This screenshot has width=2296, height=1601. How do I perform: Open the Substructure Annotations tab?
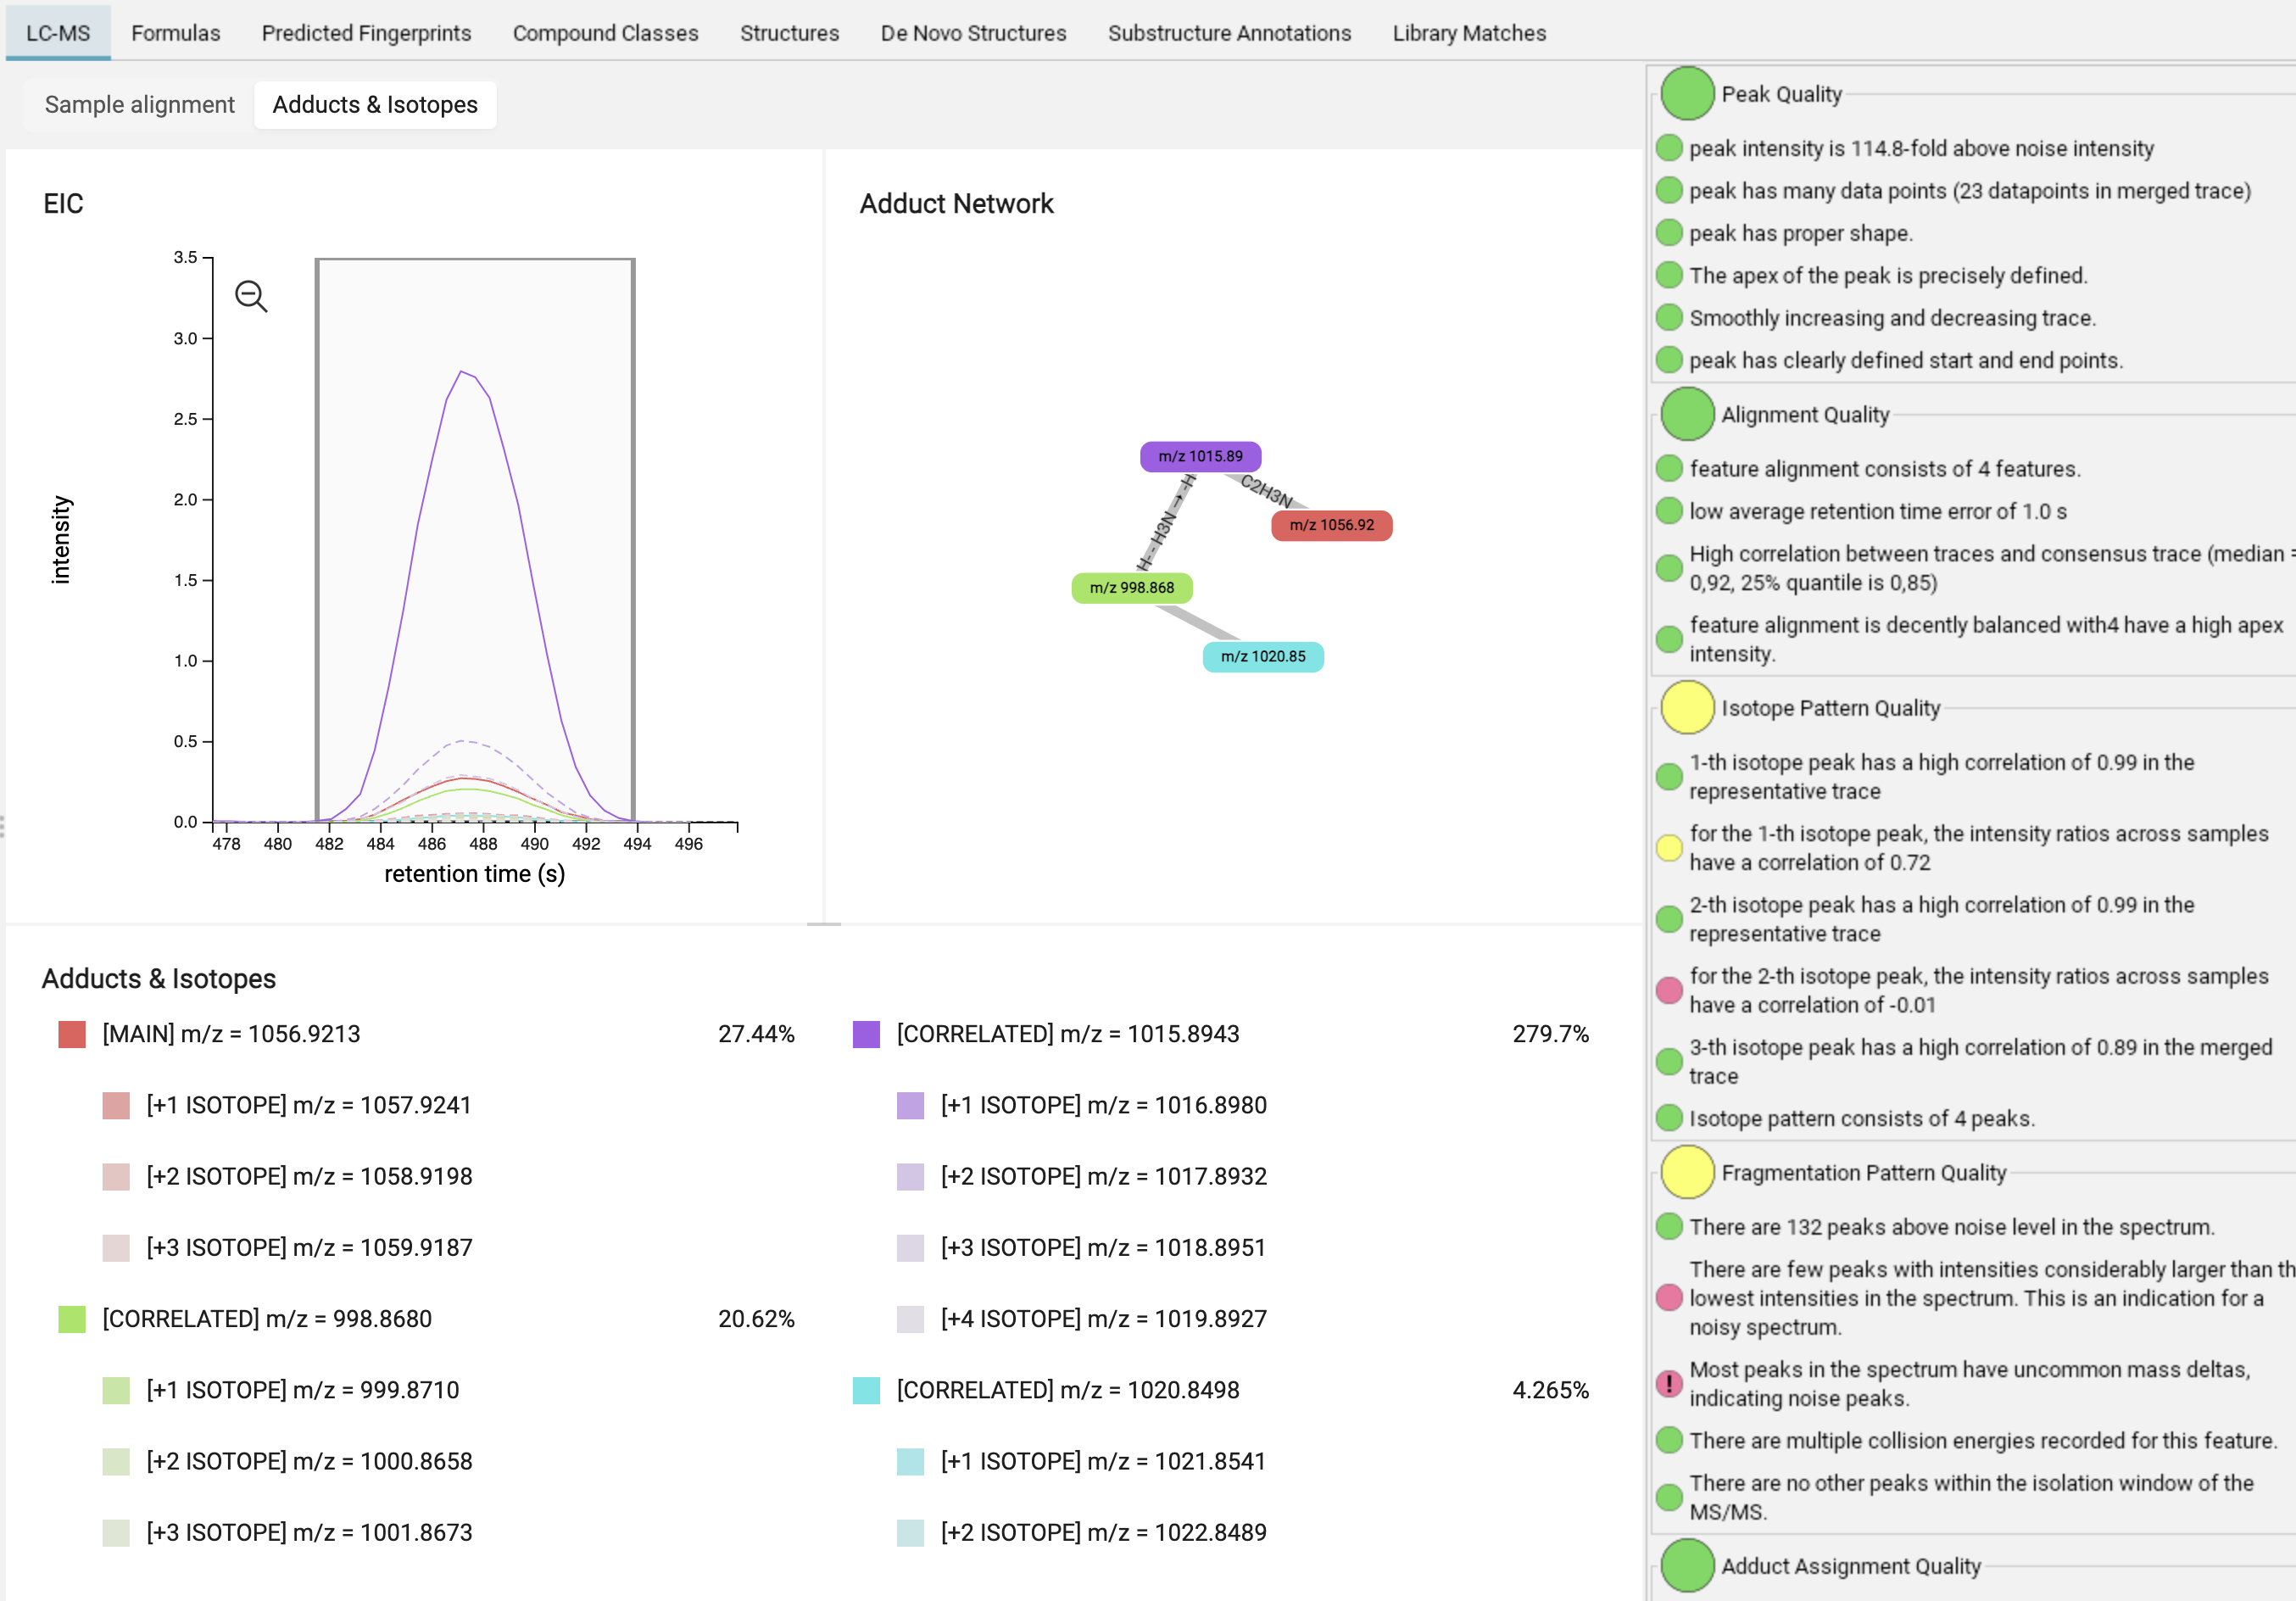(1229, 33)
